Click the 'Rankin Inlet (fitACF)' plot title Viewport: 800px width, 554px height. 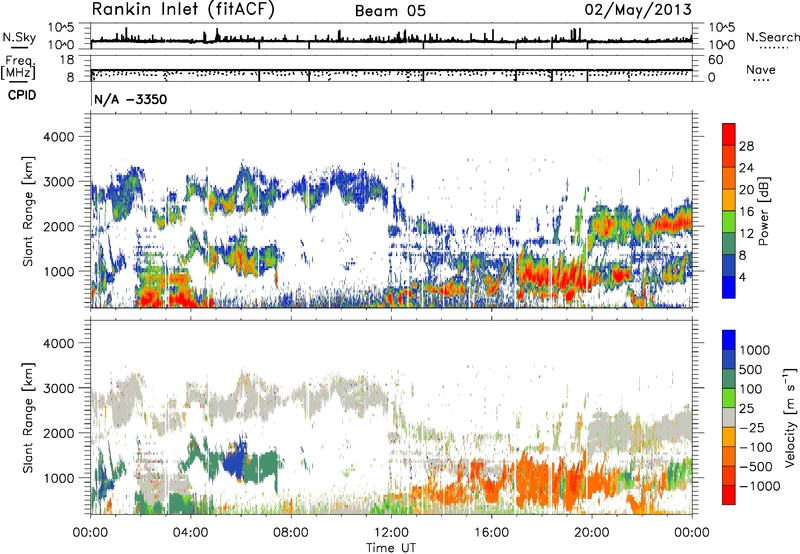(x=183, y=10)
